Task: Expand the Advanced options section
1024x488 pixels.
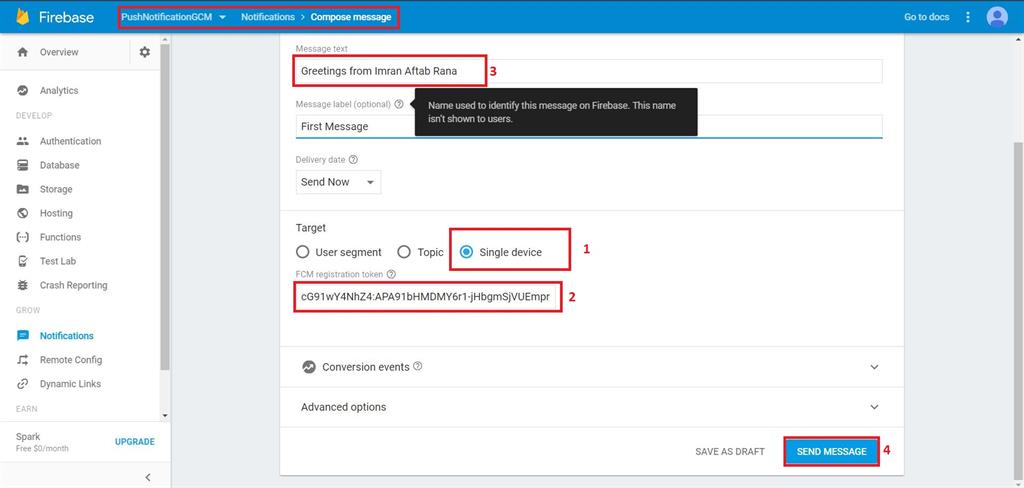Action: (x=874, y=407)
